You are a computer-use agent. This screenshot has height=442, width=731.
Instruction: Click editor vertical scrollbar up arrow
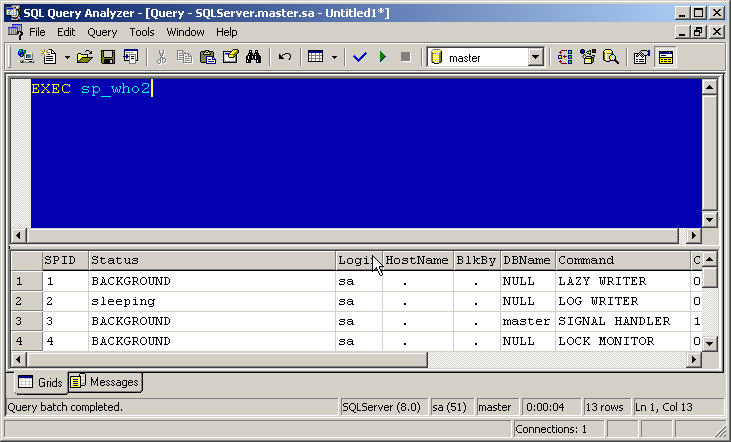(709, 87)
